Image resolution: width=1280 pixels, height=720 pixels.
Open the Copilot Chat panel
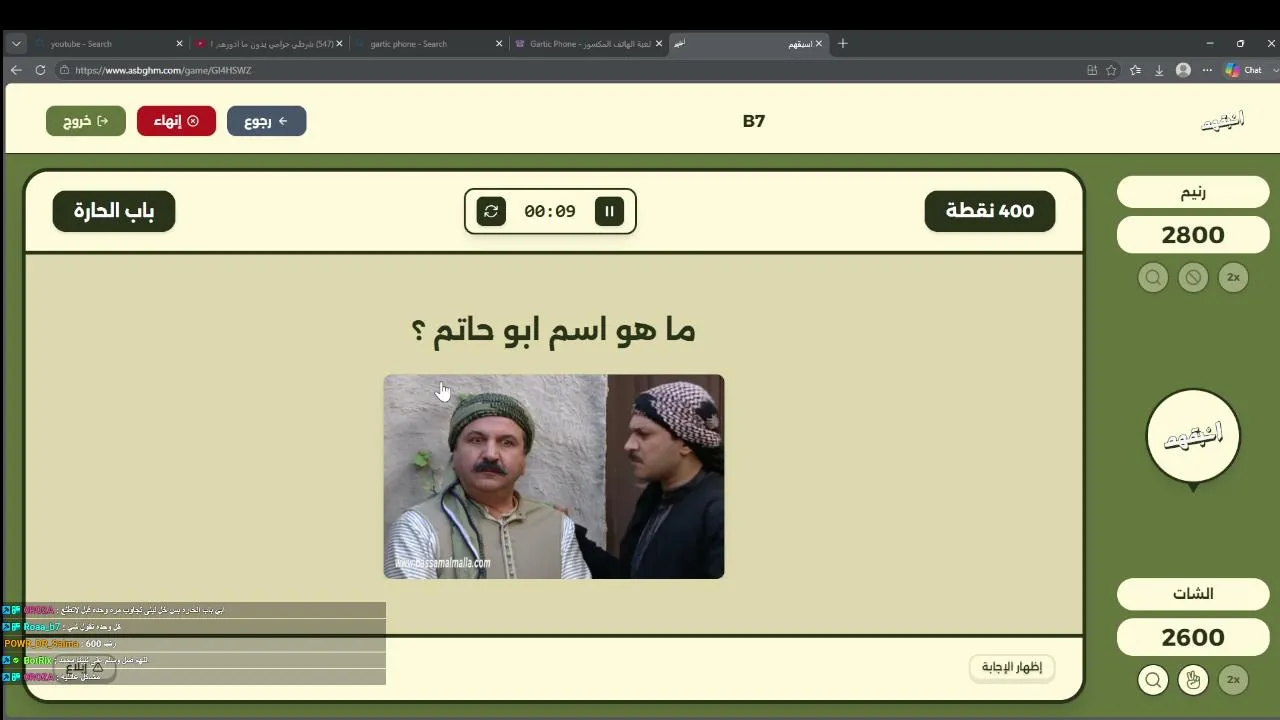pos(1245,70)
